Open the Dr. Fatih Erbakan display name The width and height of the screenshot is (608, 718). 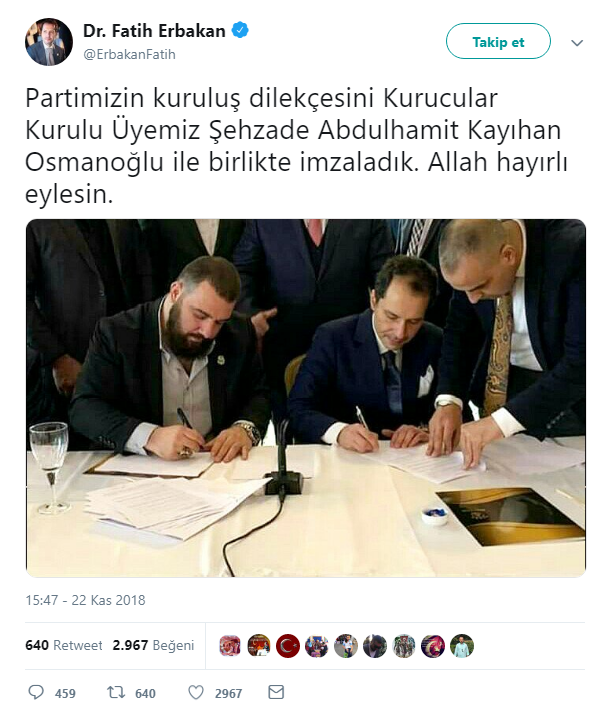[x=154, y=31]
